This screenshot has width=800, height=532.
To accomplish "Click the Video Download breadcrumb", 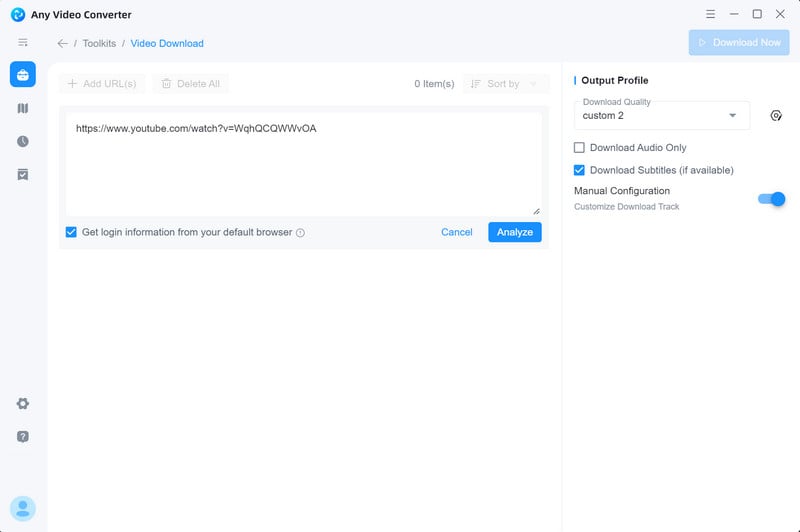I will [167, 43].
